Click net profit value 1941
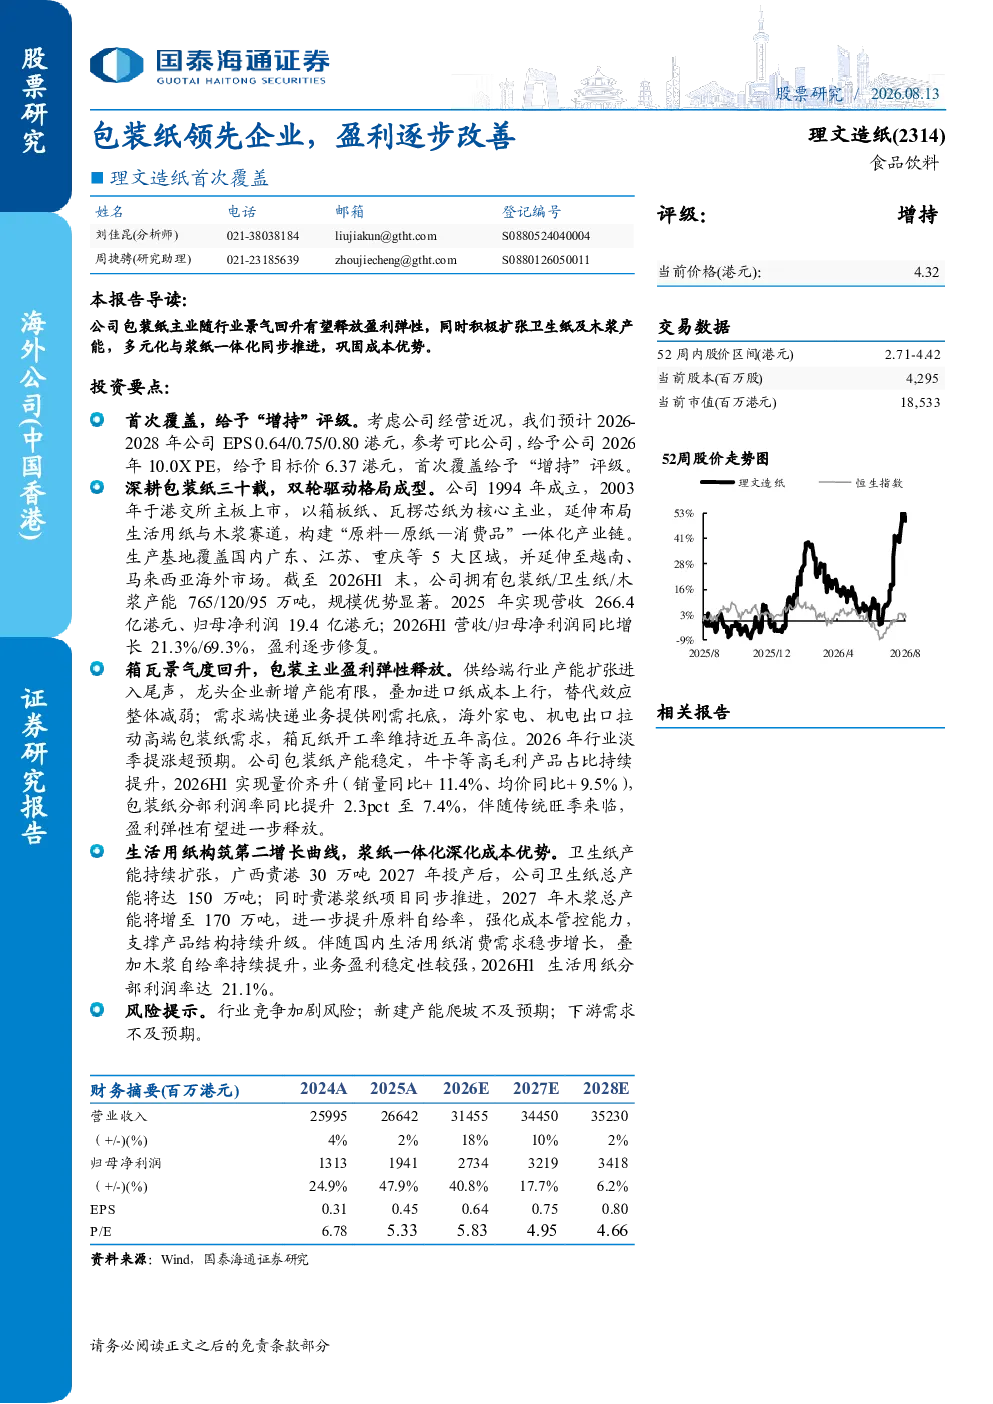Screen dimensions: 993x1404 pyautogui.click(x=403, y=1163)
